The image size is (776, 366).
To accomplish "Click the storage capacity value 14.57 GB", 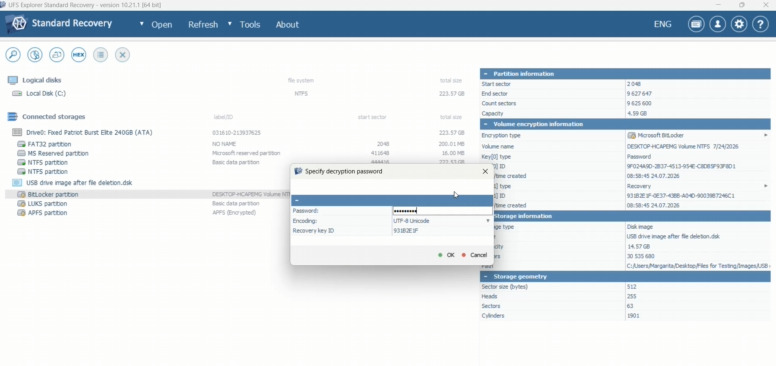I will (x=638, y=246).
